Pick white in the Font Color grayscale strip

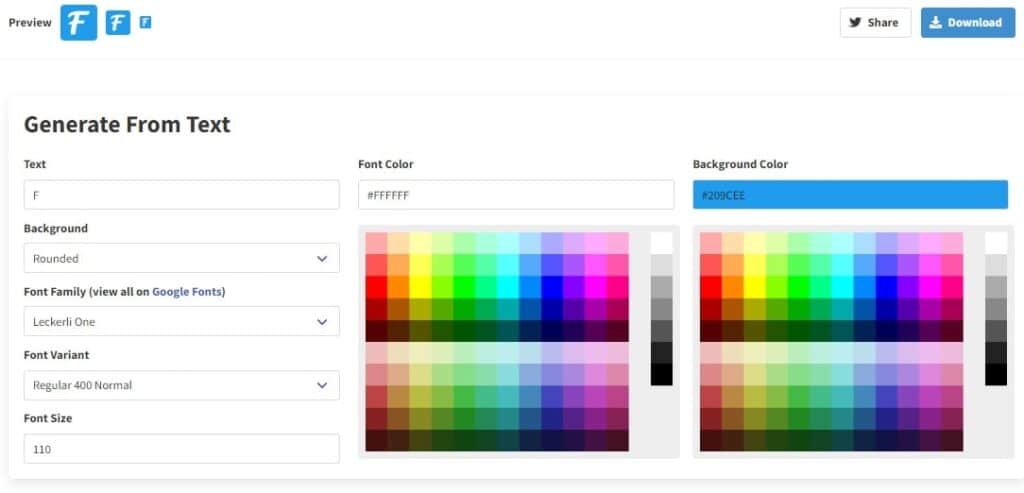tap(662, 243)
